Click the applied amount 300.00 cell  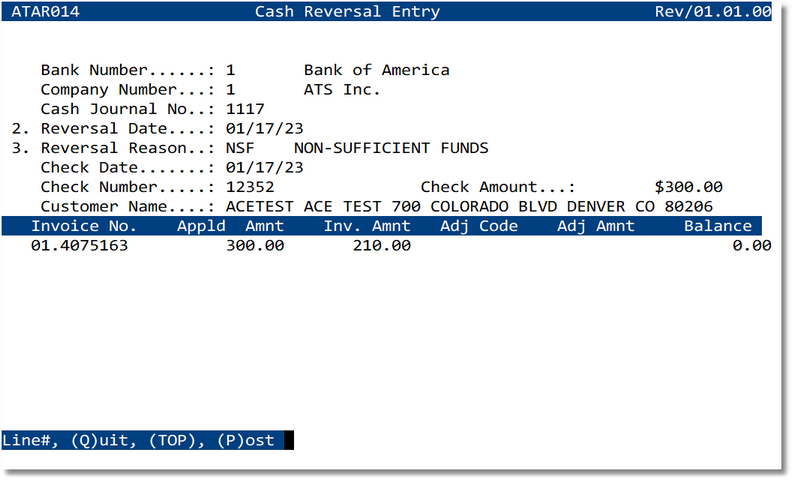255,246
